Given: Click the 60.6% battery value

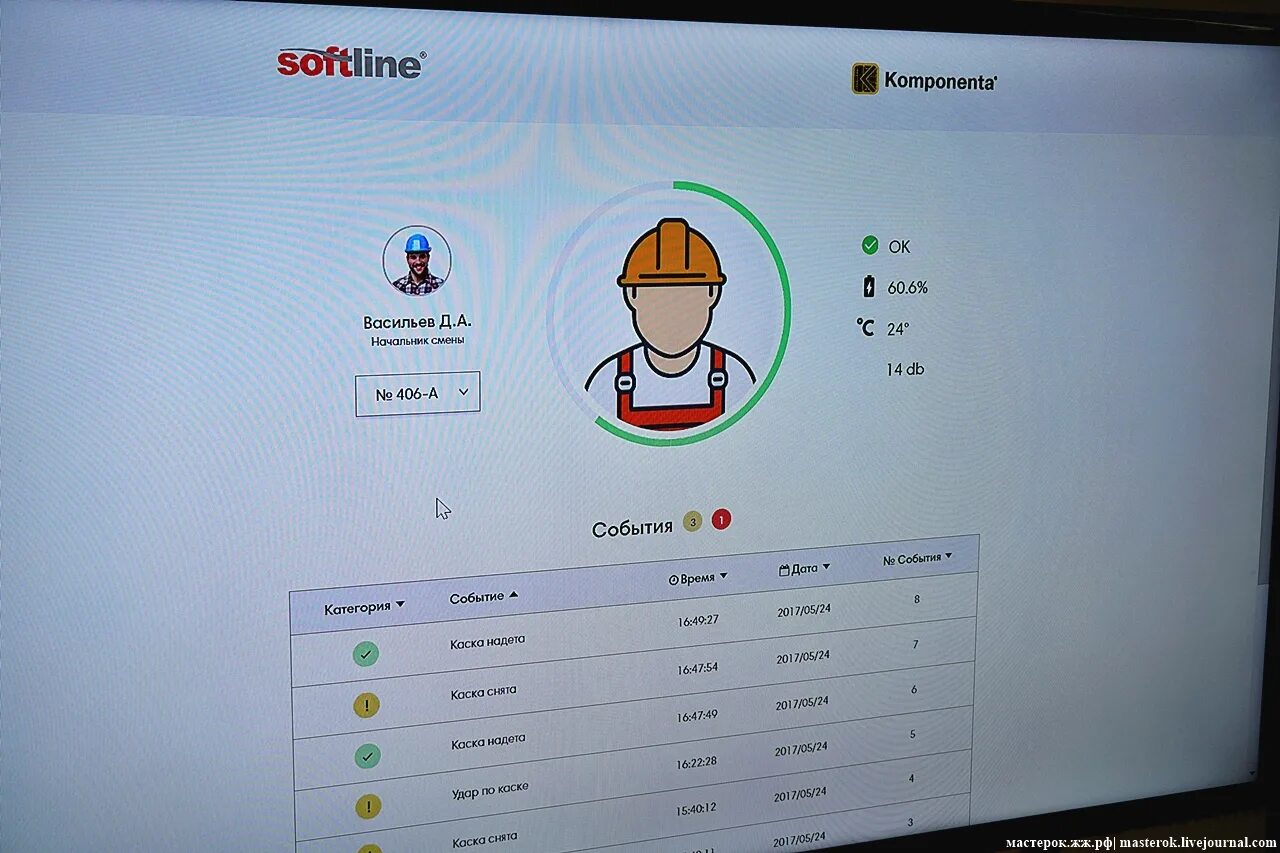Looking at the screenshot, I should 907,288.
